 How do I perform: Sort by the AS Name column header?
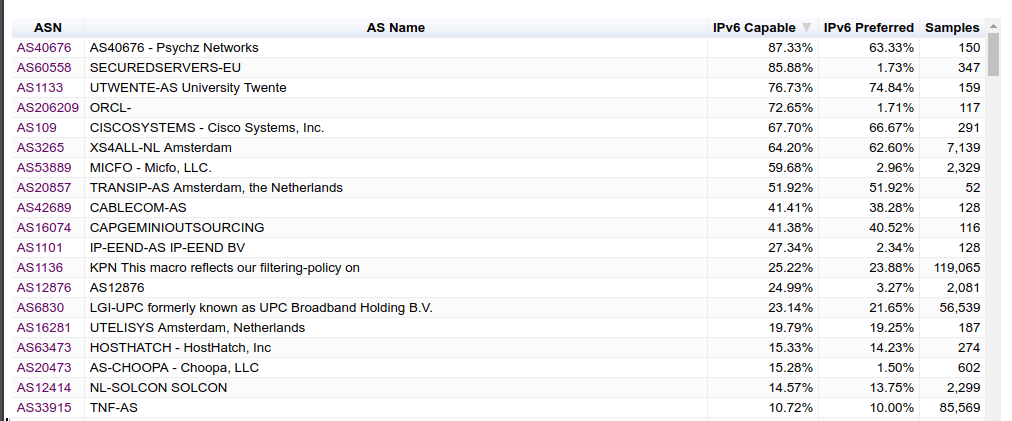(x=396, y=28)
